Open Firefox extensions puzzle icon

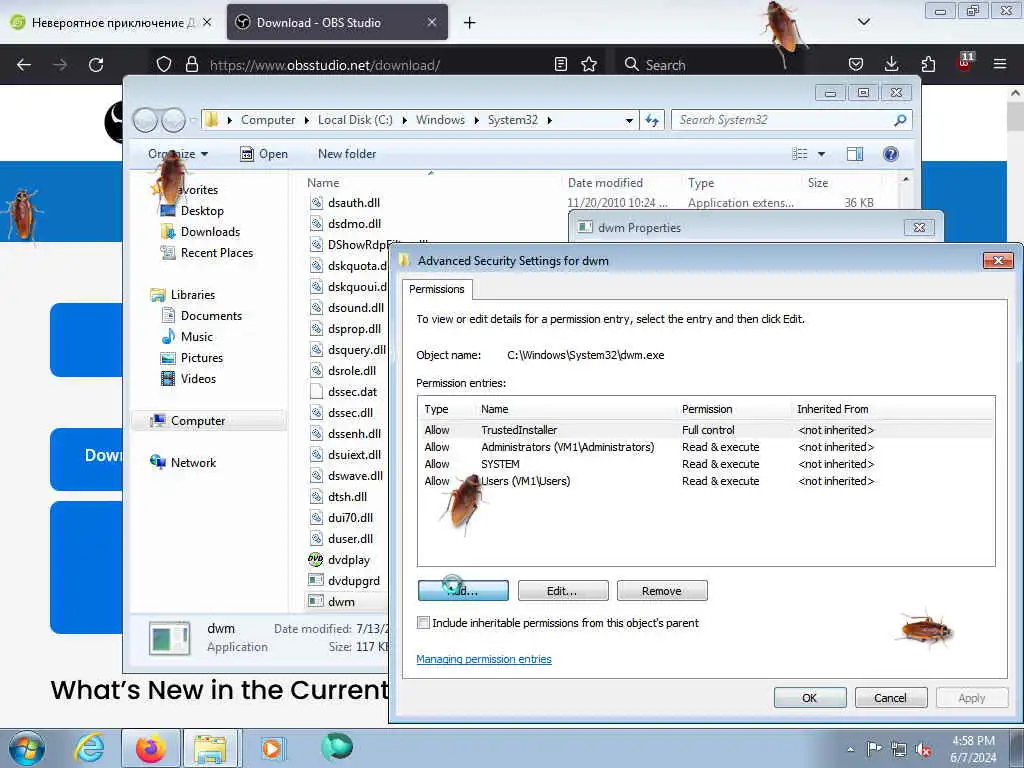click(928, 64)
